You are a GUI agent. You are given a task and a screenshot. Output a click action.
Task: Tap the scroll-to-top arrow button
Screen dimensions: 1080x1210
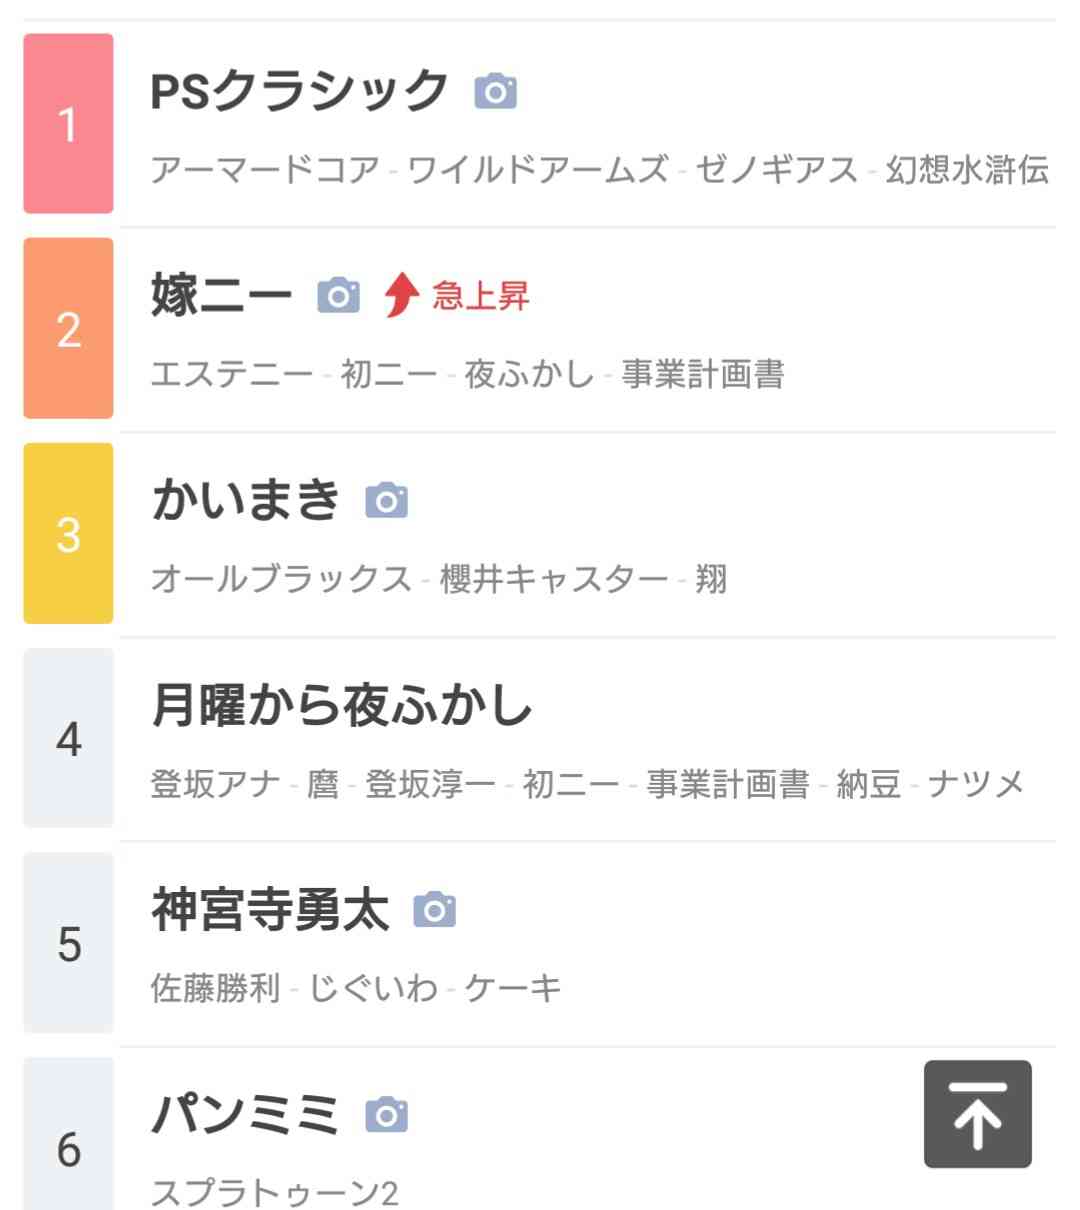click(x=977, y=1114)
